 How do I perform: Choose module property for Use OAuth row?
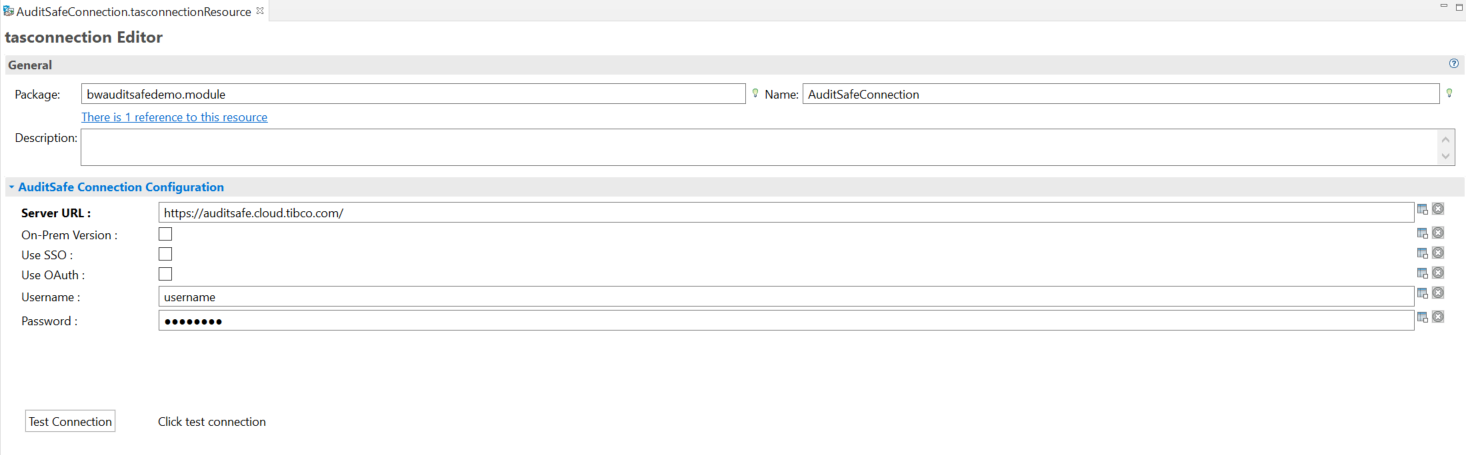[x=1422, y=272]
